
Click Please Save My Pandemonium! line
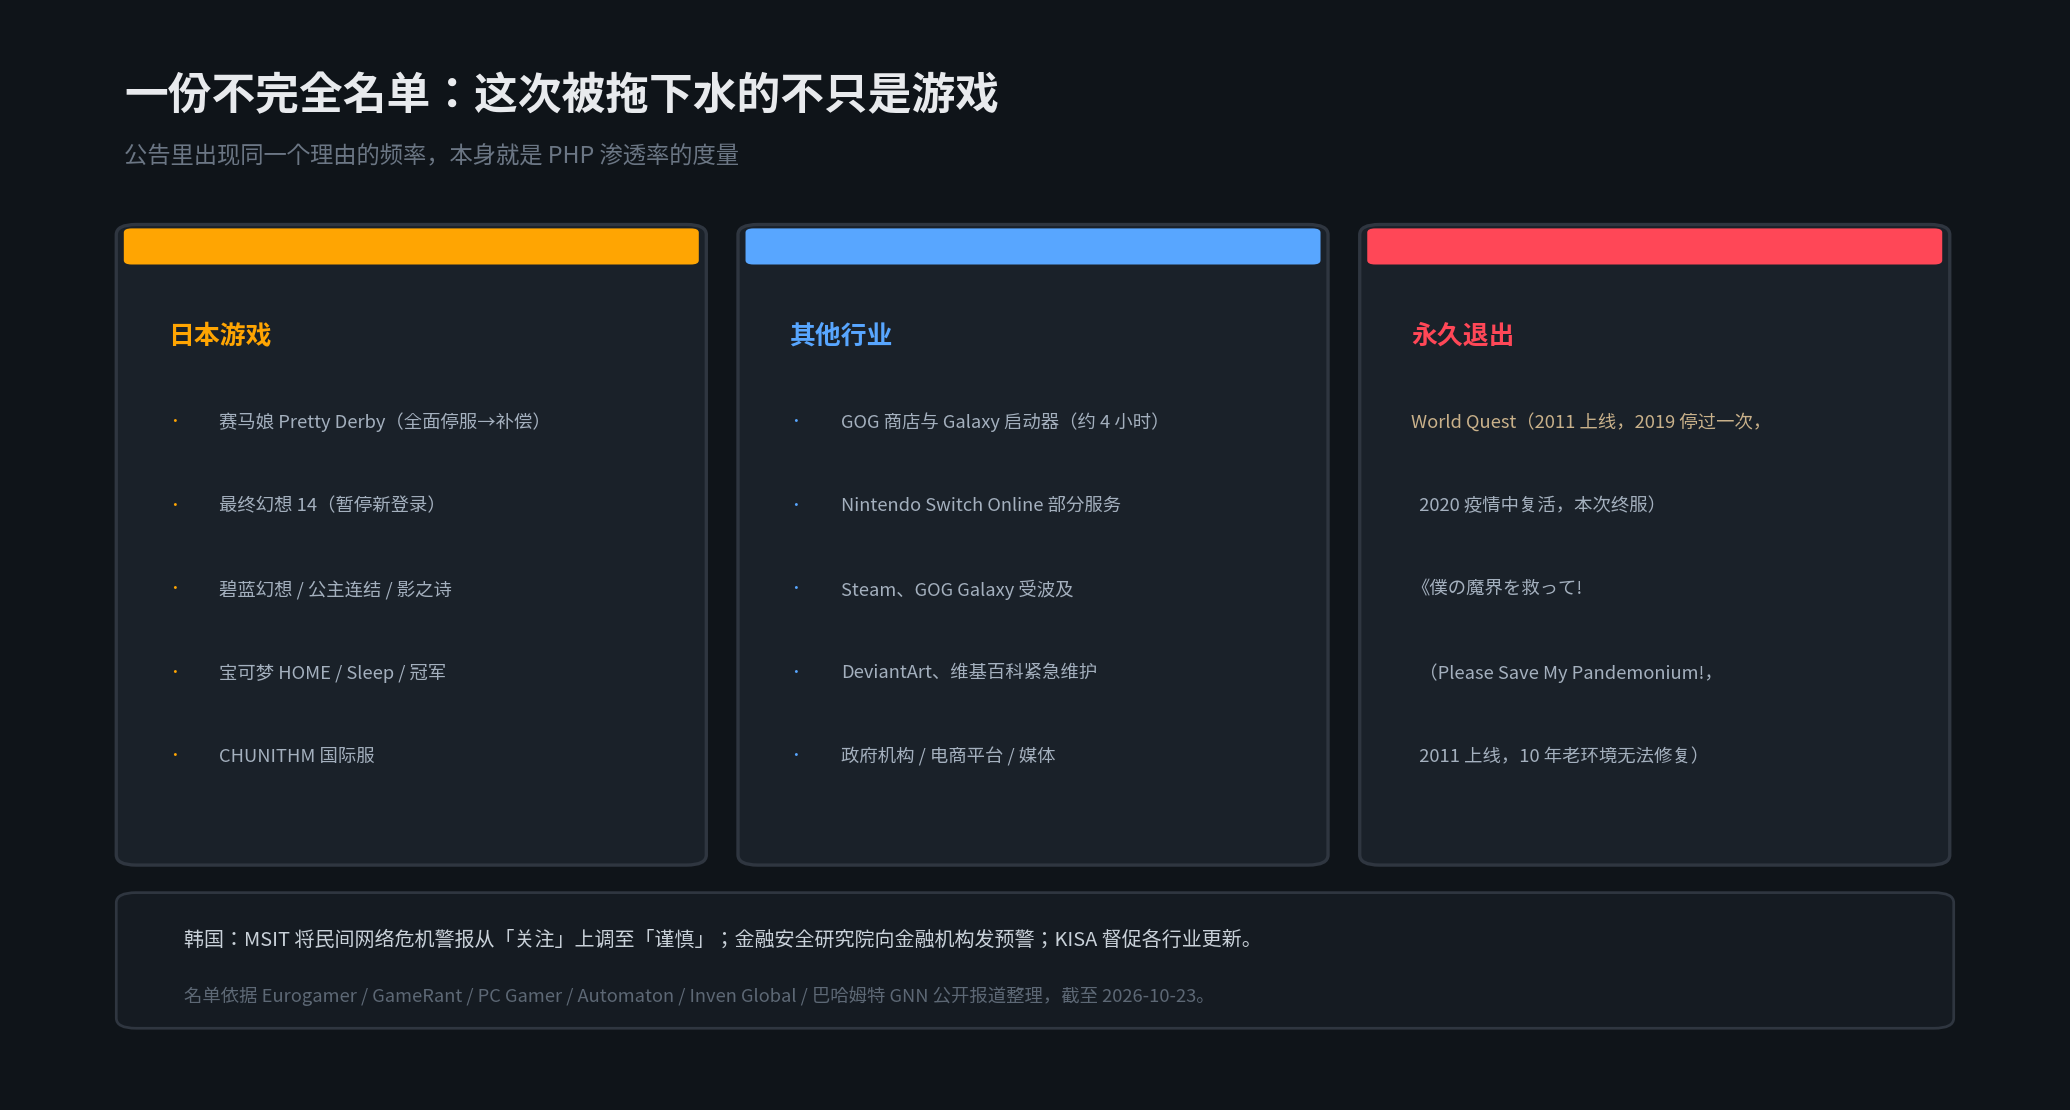pyautogui.click(x=1570, y=672)
